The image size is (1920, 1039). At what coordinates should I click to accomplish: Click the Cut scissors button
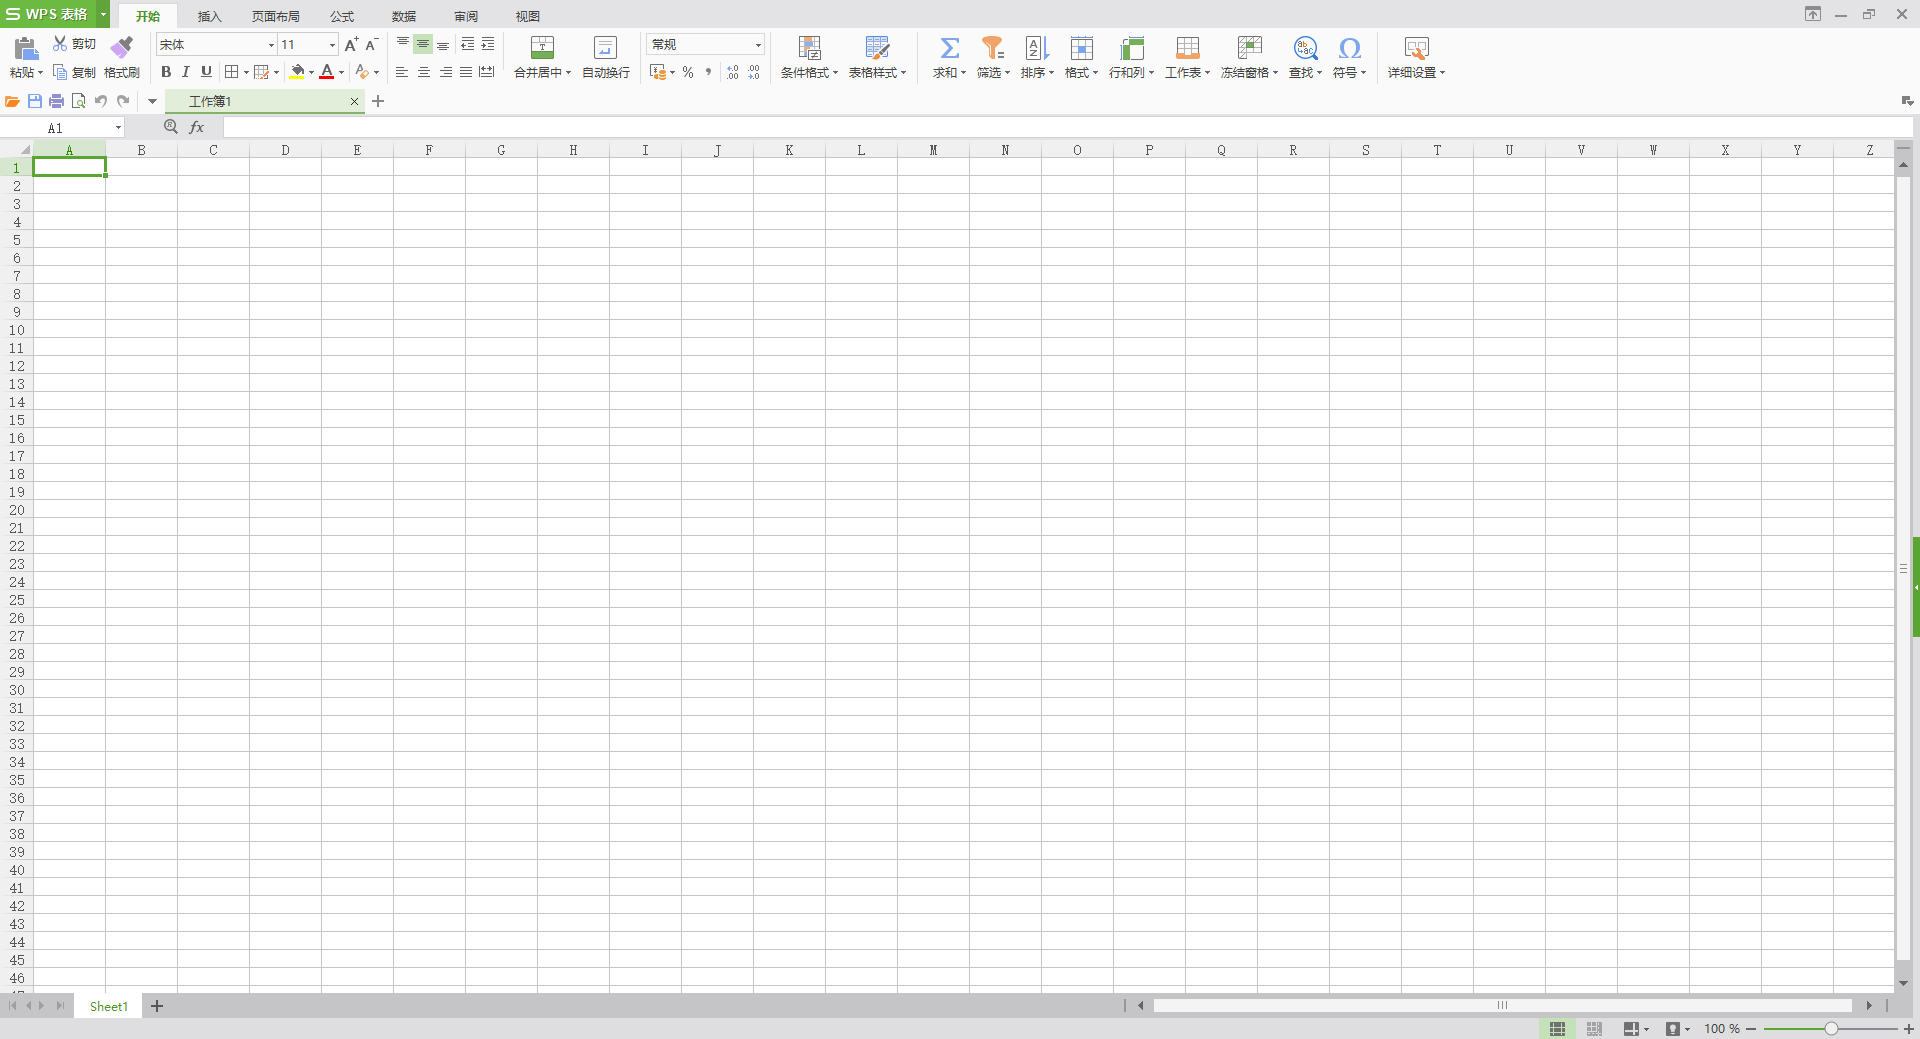74,44
